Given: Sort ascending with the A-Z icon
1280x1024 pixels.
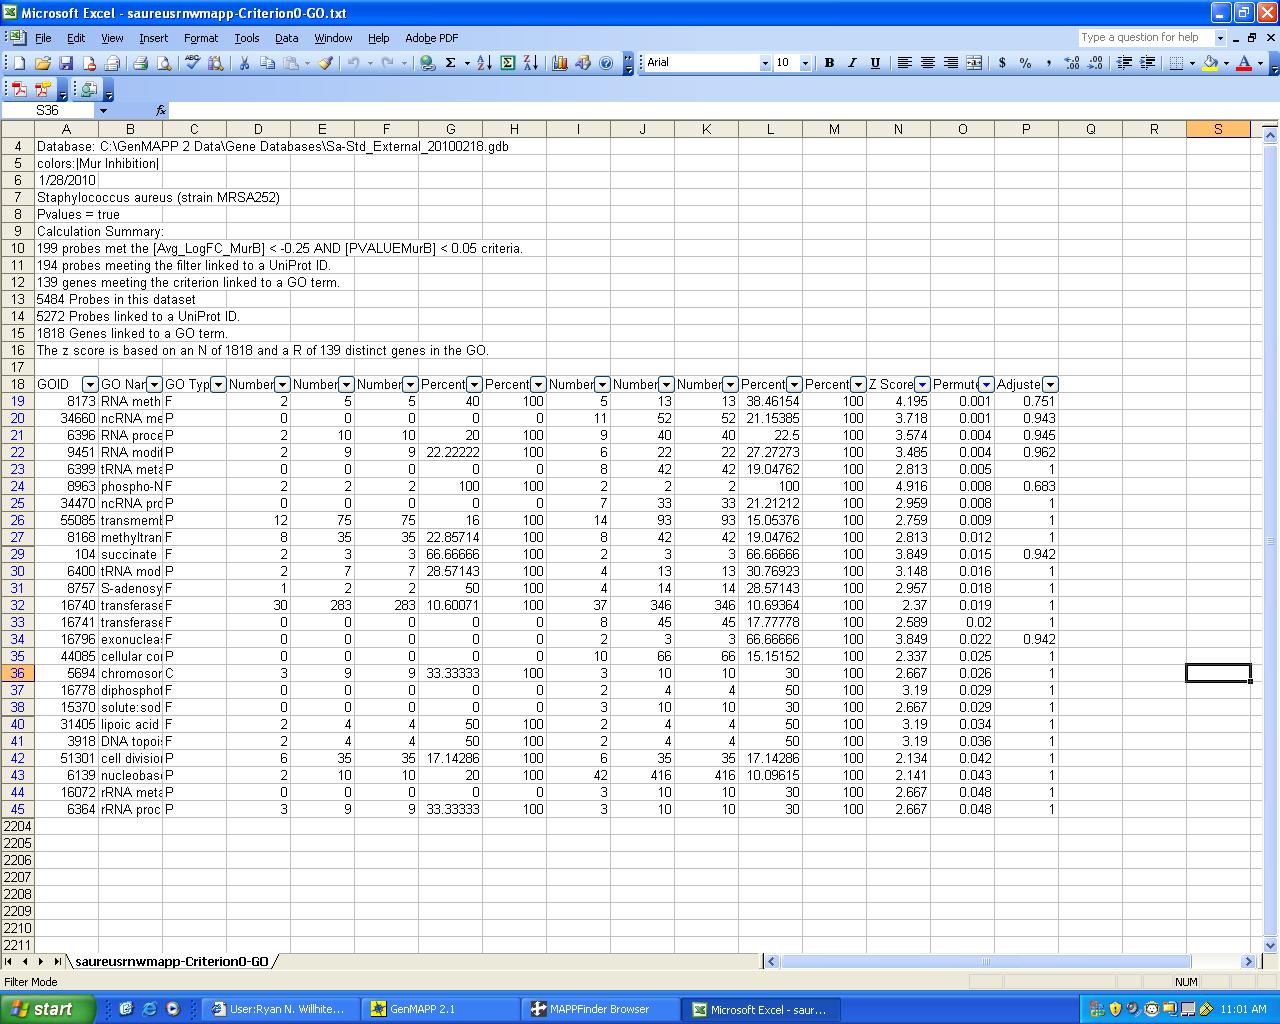Looking at the screenshot, I should tap(484, 63).
